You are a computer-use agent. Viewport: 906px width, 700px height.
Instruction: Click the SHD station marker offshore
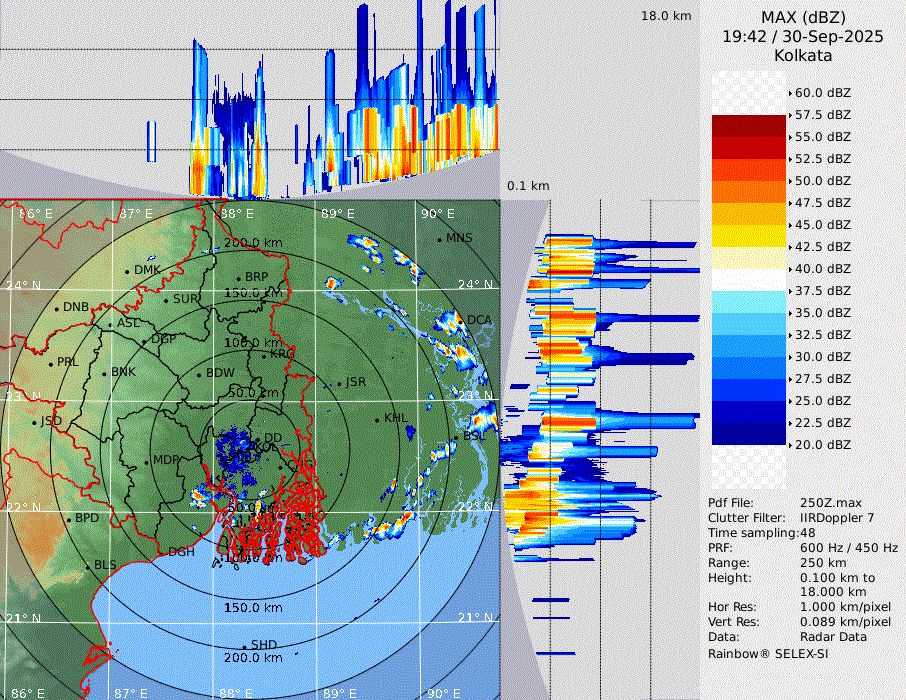tap(244, 646)
